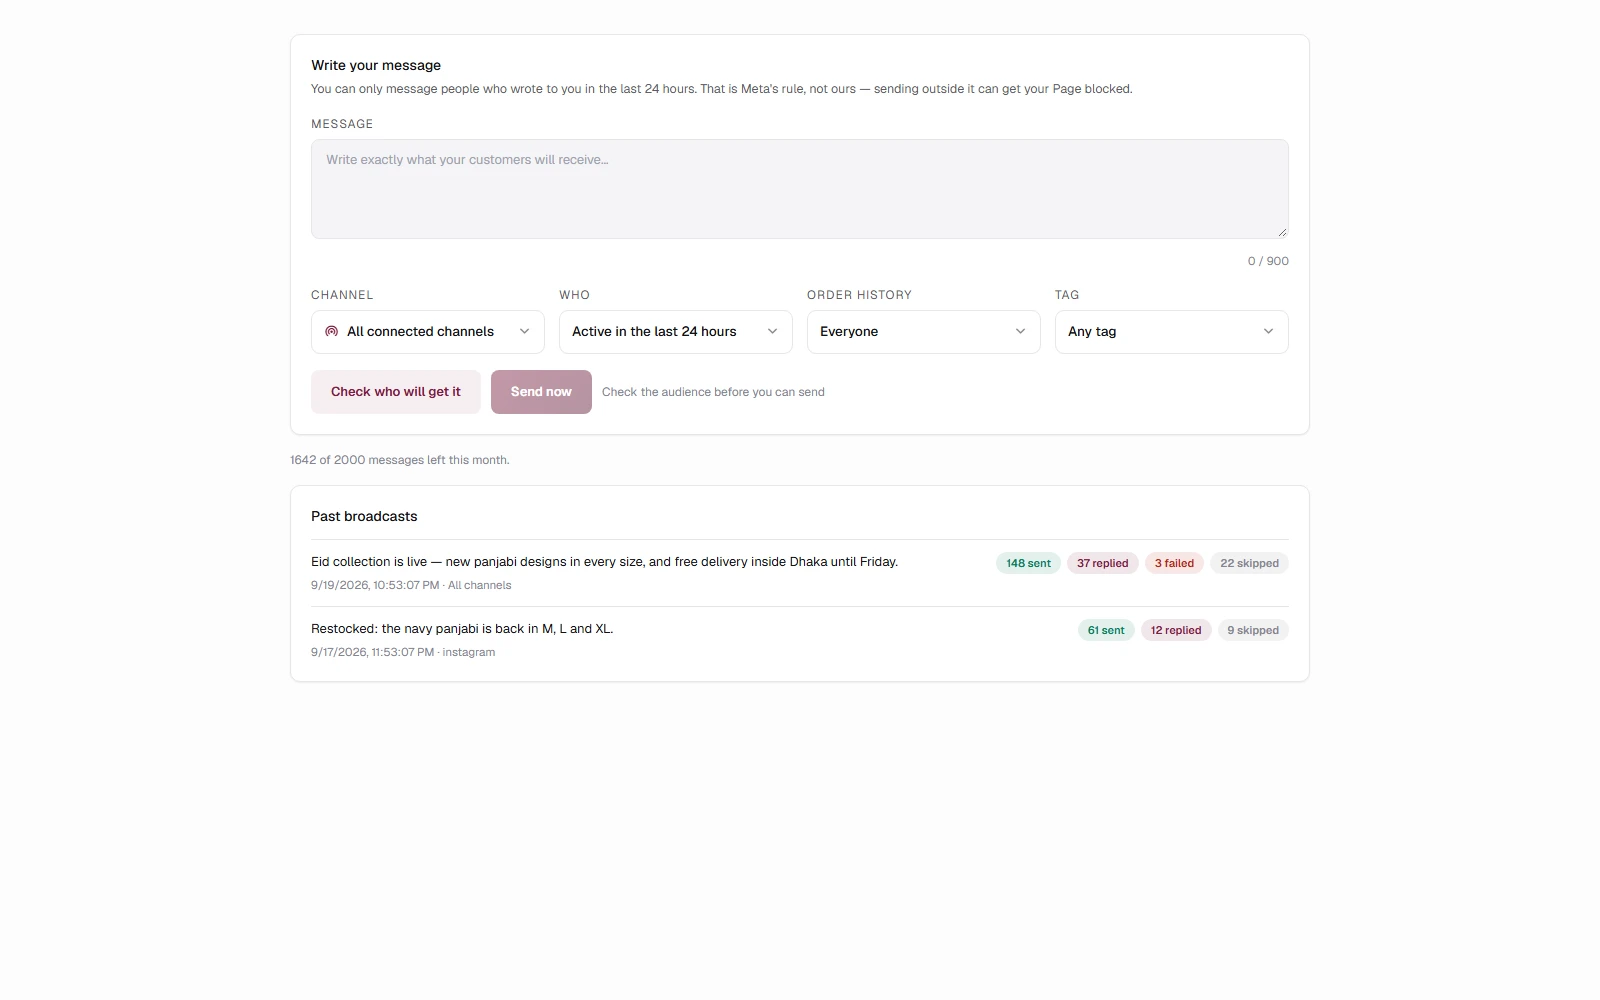Viewport: 1600px width, 1000px height.
Task: Click the 1642 of 2000 messages left text
Action: pyautogui.click(x=400, y=460)
